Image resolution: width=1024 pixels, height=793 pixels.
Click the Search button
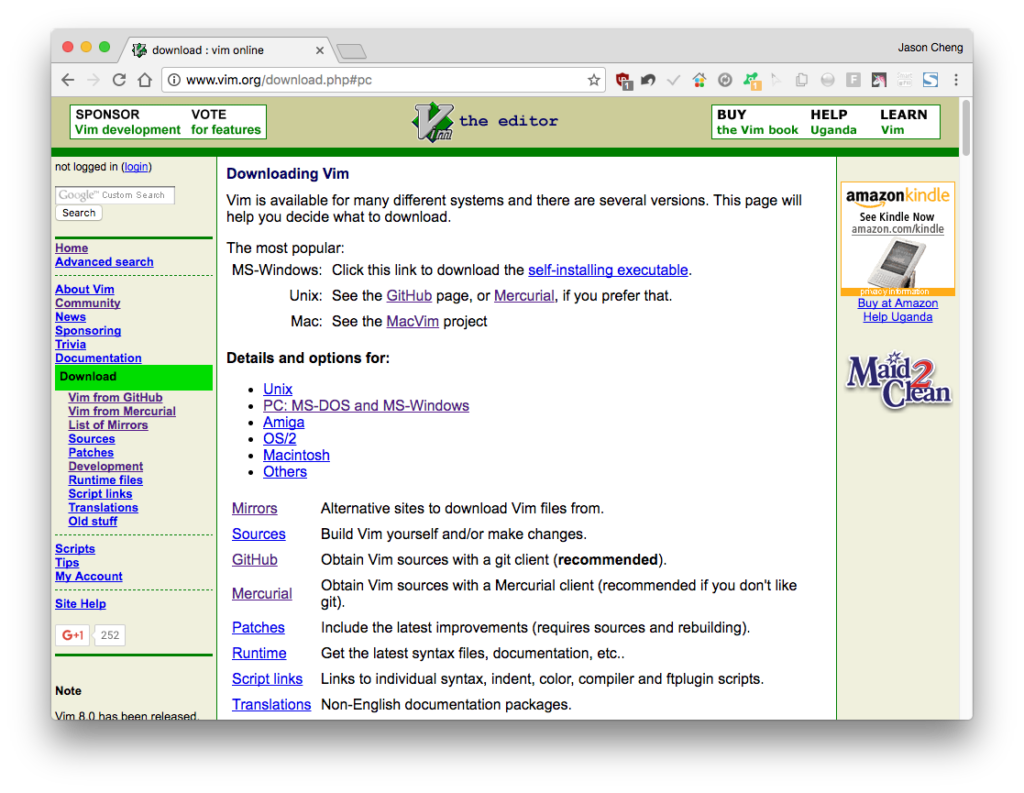[79, 213]
